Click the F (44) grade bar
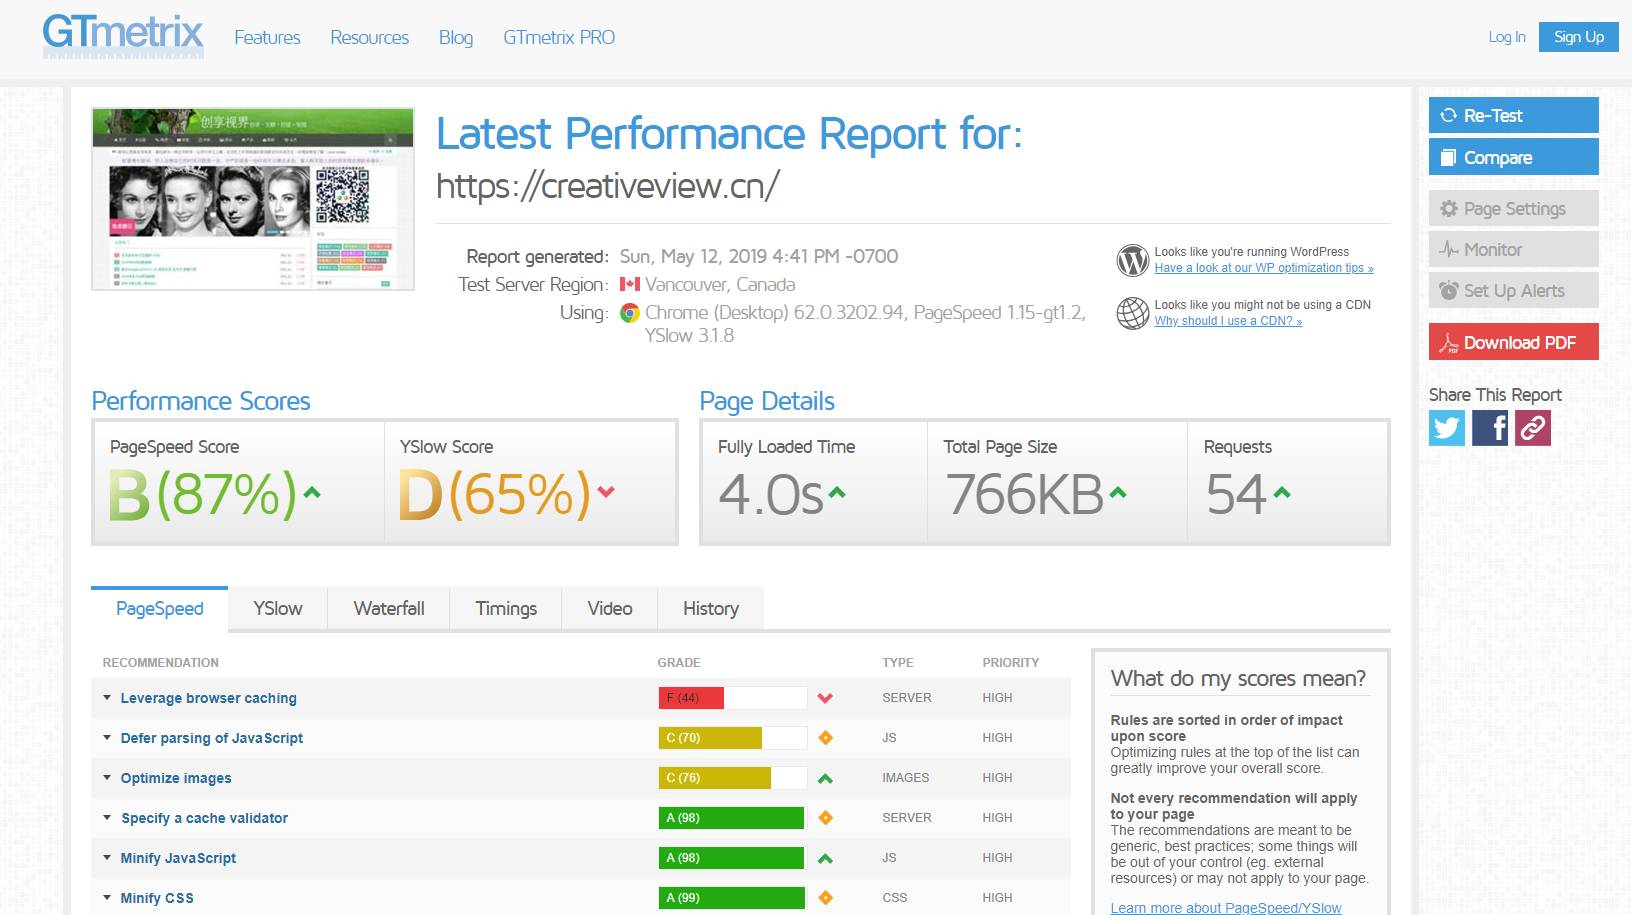Viewport: 1632px width, 915px height. pos(732,698)
